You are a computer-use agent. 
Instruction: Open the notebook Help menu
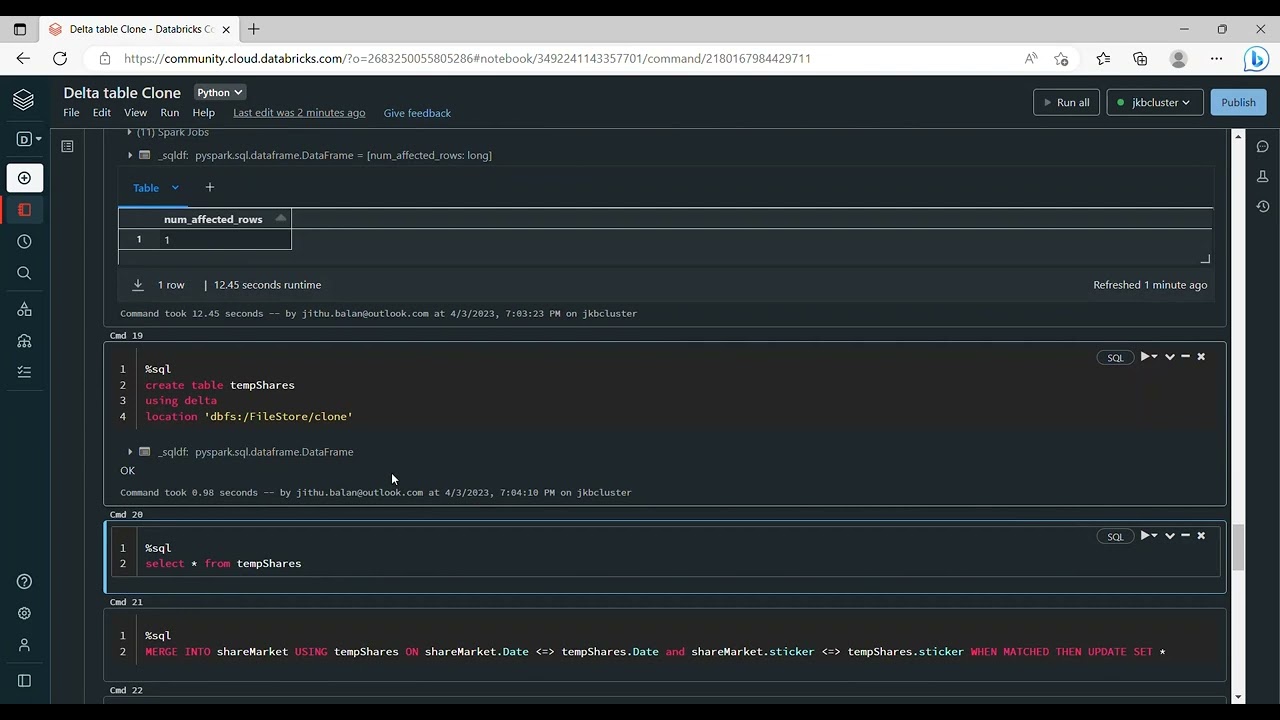[204, 113]
